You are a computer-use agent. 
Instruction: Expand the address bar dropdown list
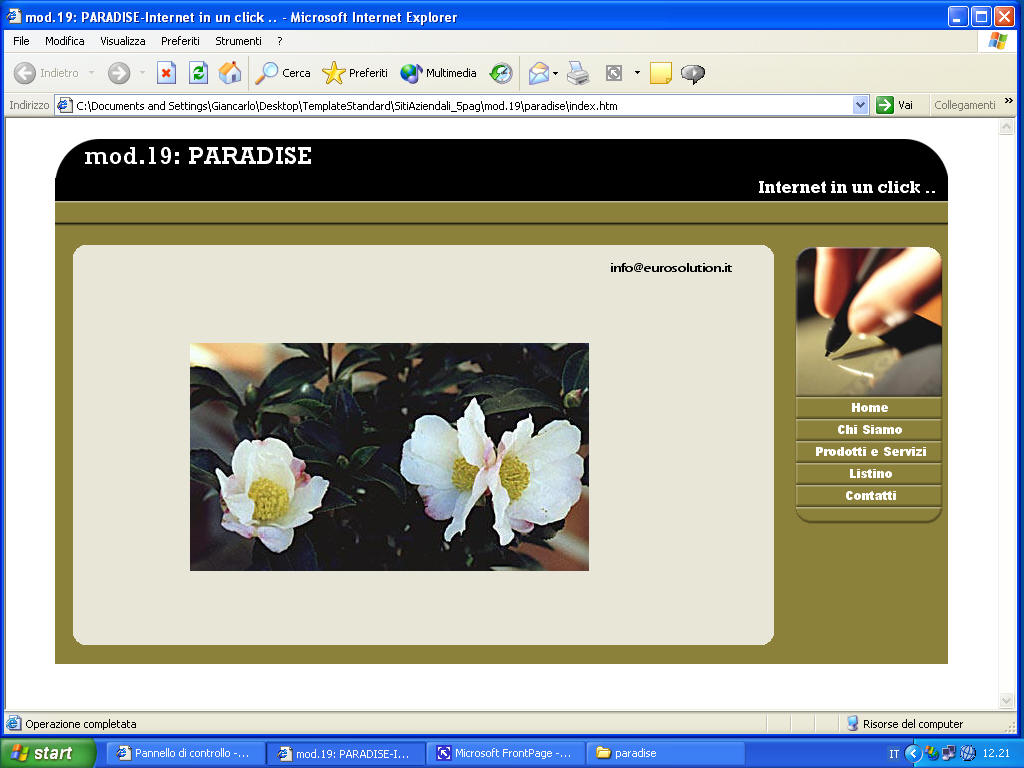coord(861,105)
